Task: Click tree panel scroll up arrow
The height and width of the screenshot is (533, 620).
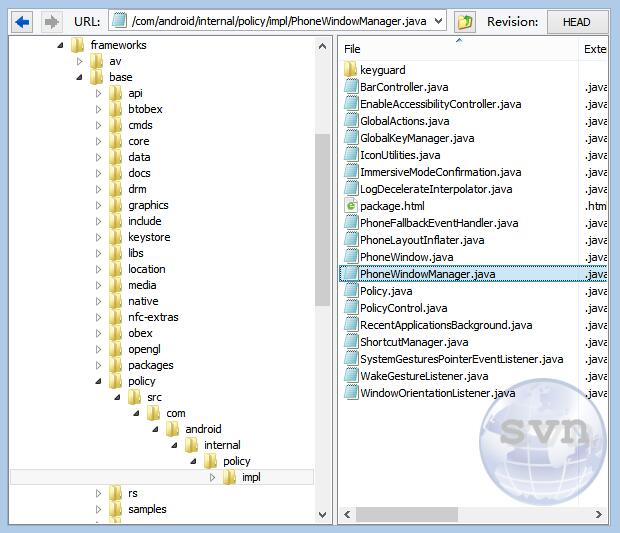Action: point(322,46)
